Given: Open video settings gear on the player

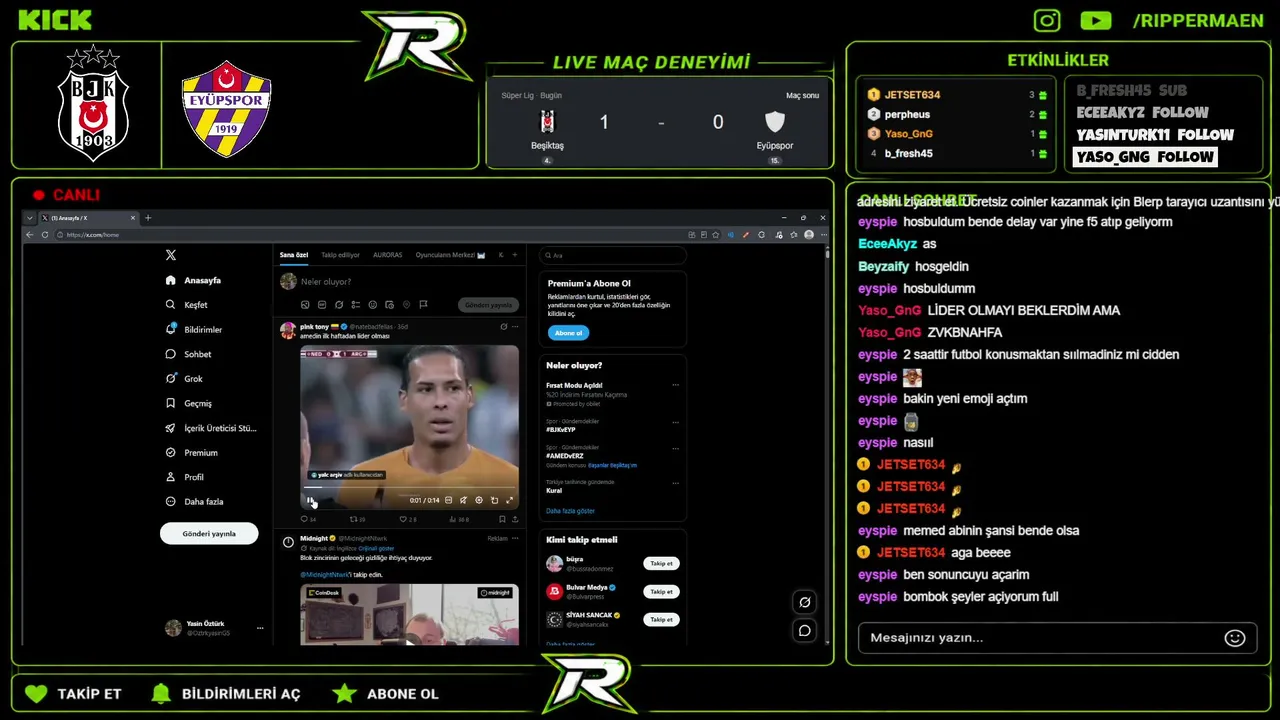Looking at the screenshot, I should click(x=479, y=500).
